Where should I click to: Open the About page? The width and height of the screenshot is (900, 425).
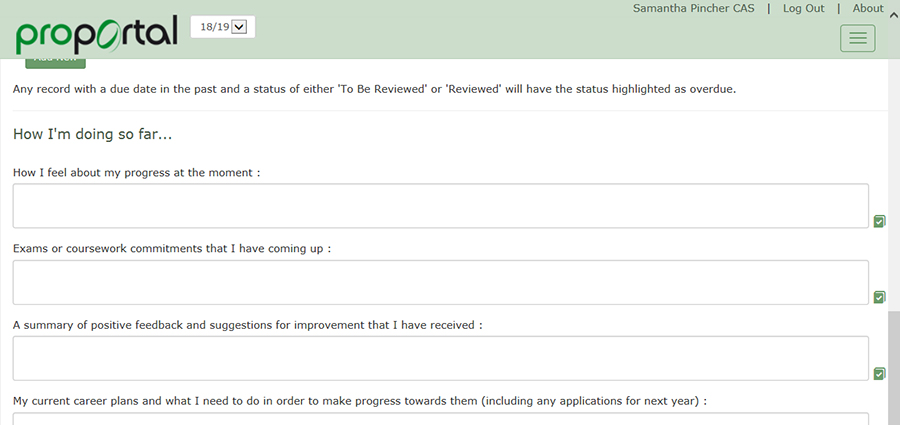tap(867, 8)
